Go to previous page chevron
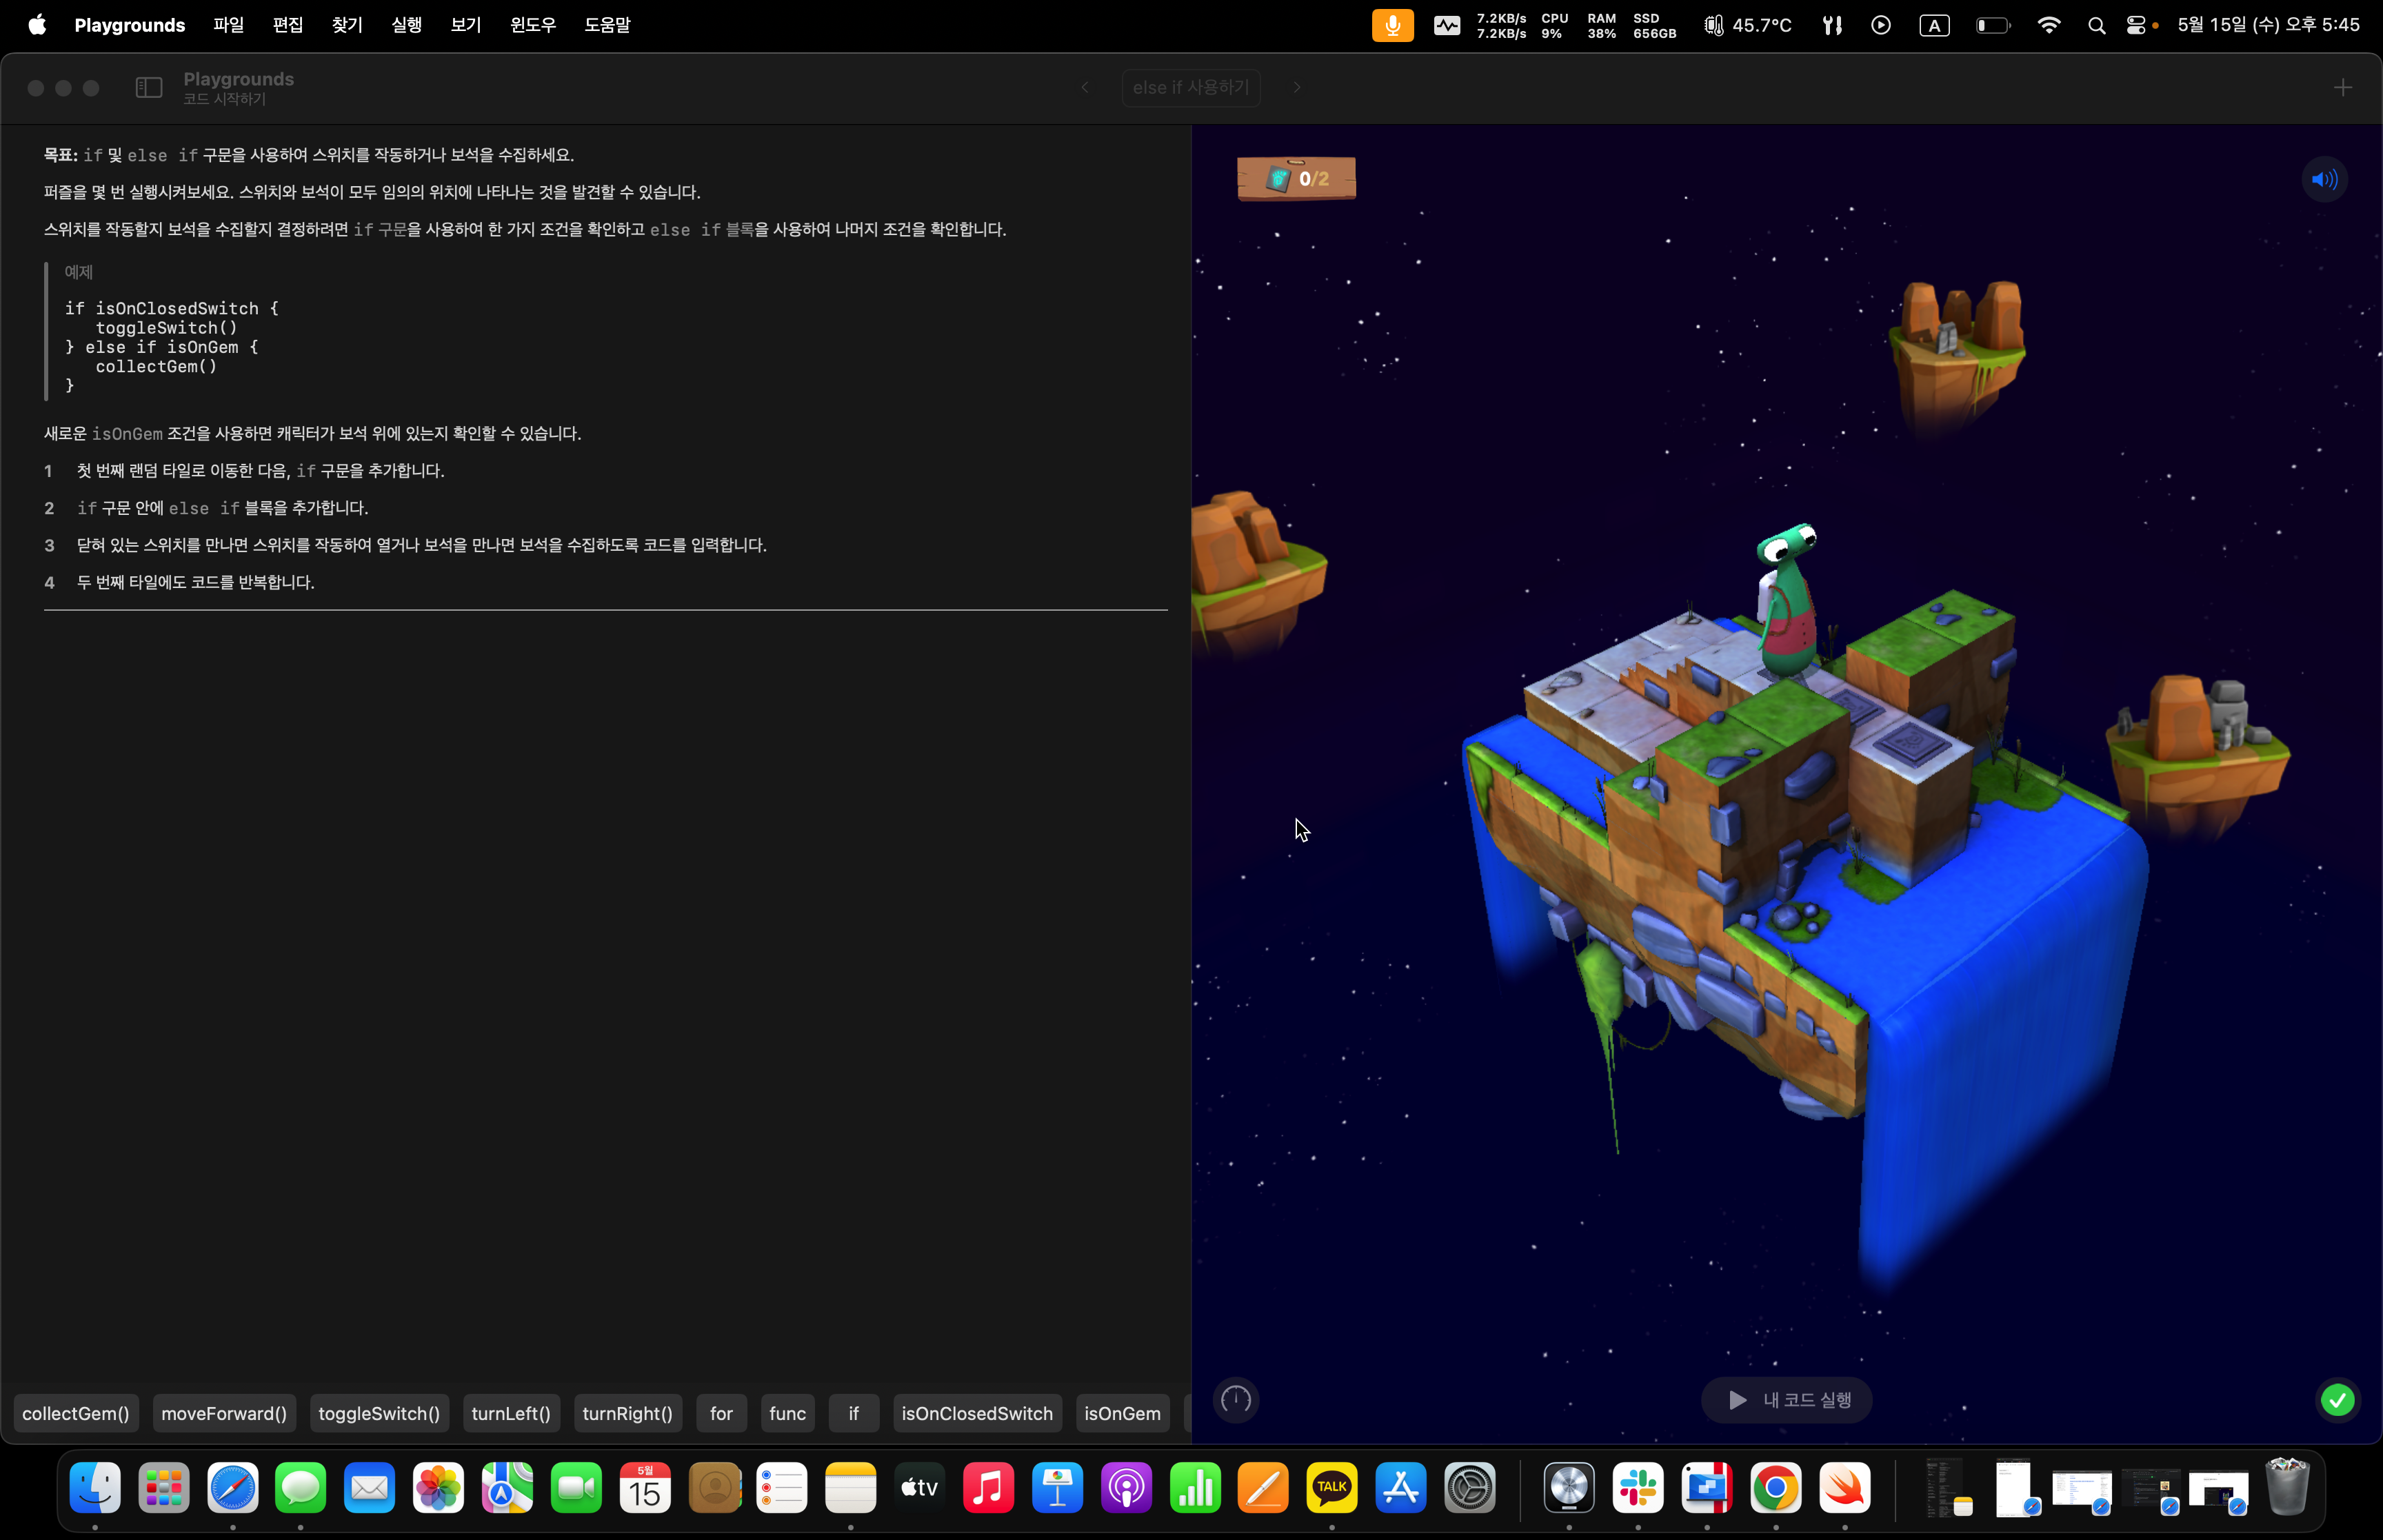 (1085, 88)
